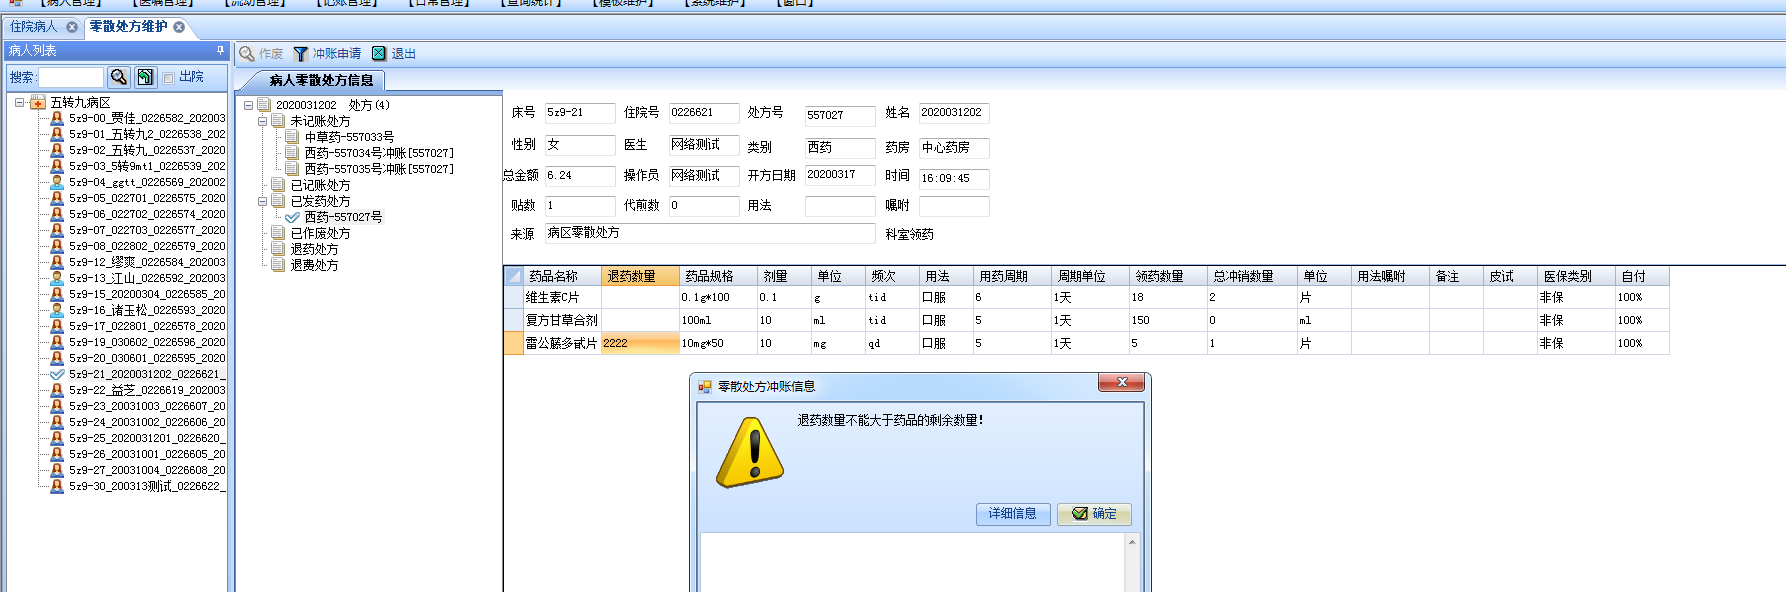Collapse the 2020031202 处方(4) node
This screenshot has width=1786, height=592.
pyautogui.click(x=249, y=105)
